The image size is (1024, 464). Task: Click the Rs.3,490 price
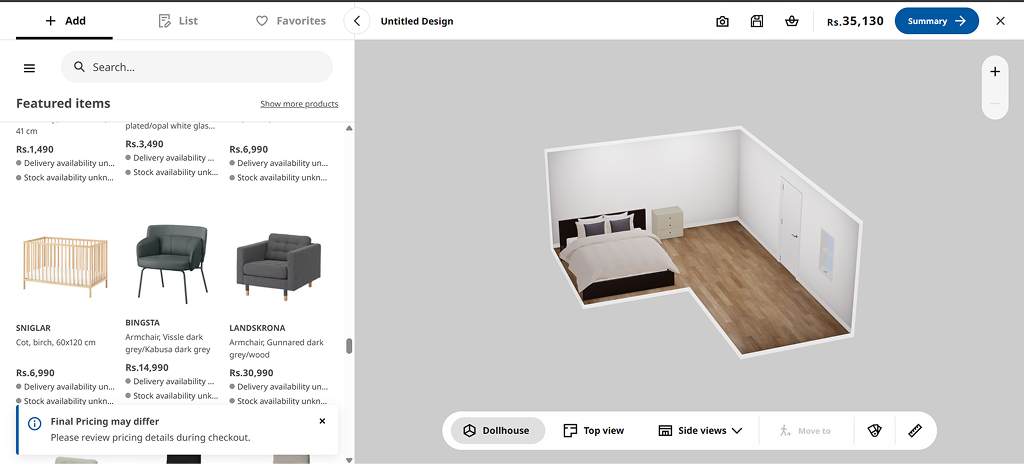[x=144, y=144]
